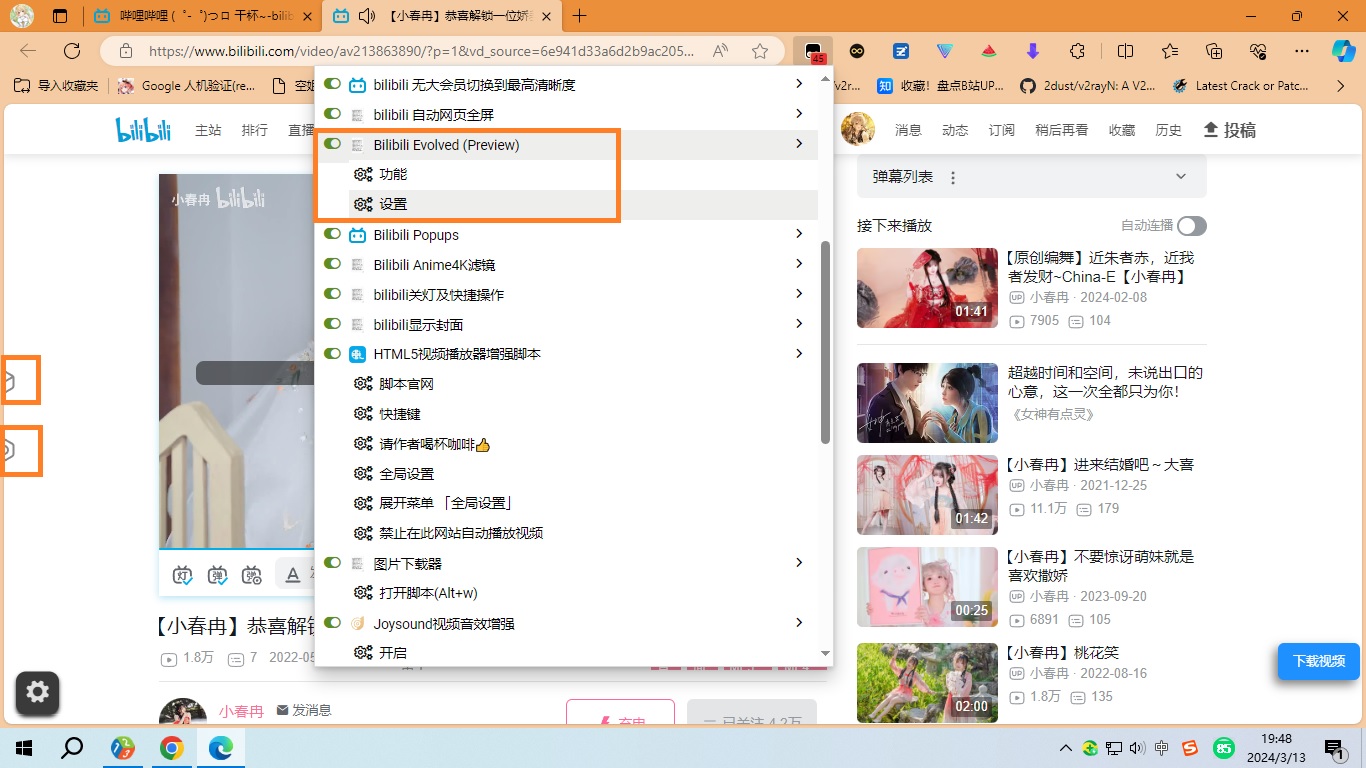This screenshot has height=768, width=1366.
Task: Toggle bilibili关灯及快捷操作 script switch
Action: 332,294
